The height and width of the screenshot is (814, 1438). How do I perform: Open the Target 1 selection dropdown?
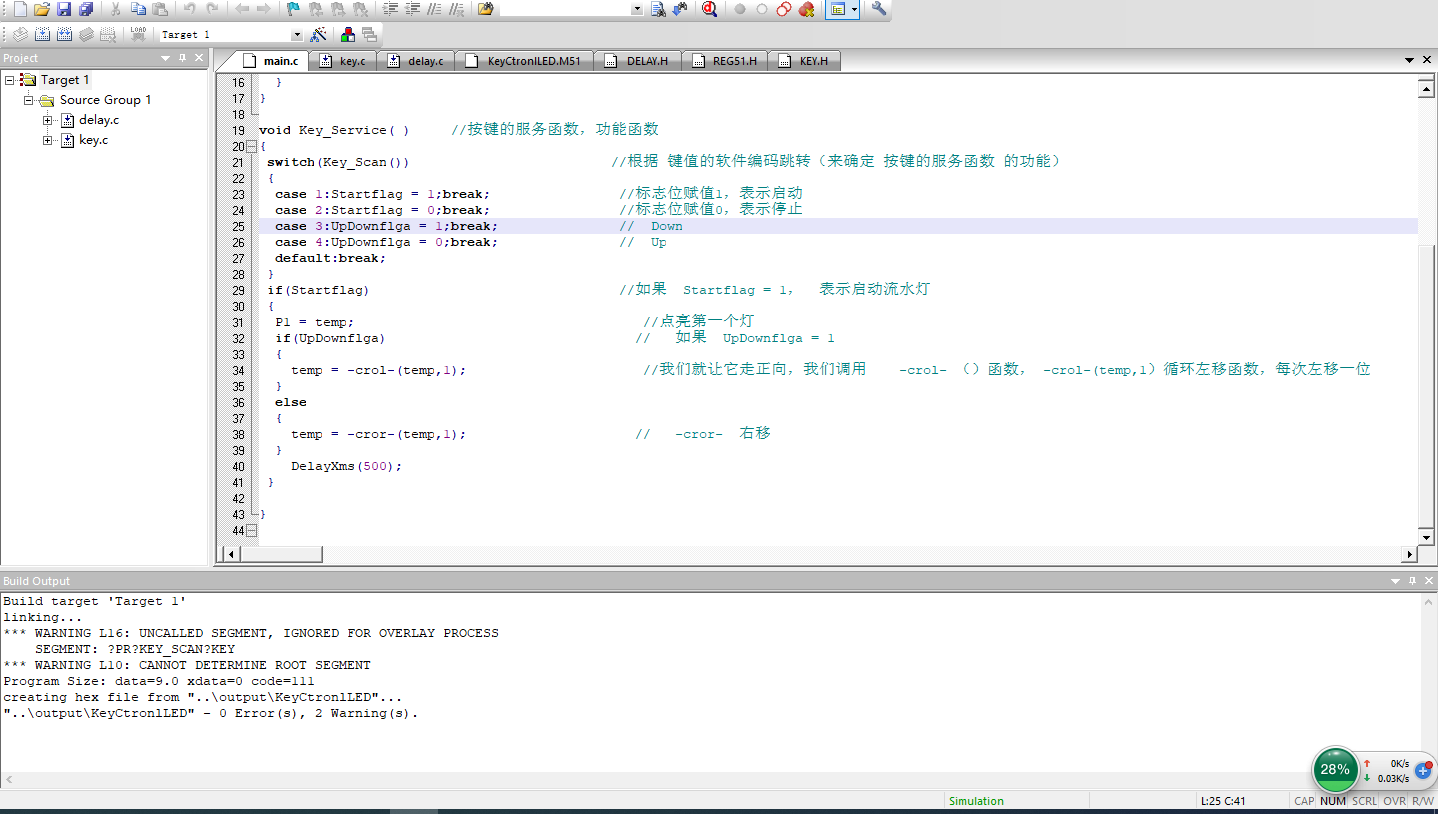296,35
